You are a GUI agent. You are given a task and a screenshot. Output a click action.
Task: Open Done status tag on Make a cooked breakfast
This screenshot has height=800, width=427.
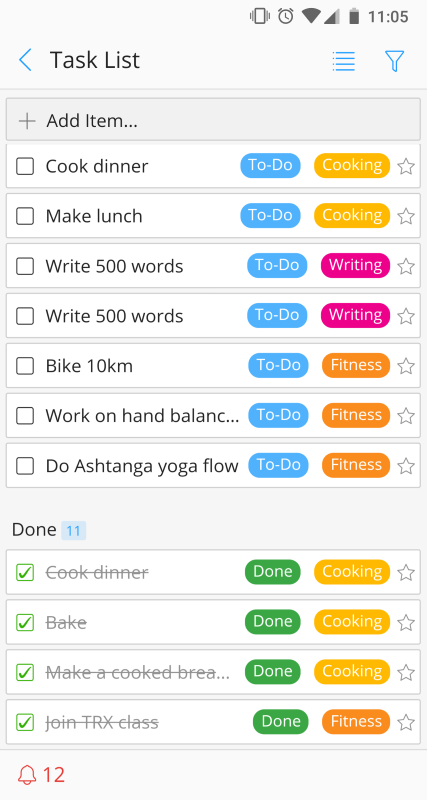tap(273, 672)
